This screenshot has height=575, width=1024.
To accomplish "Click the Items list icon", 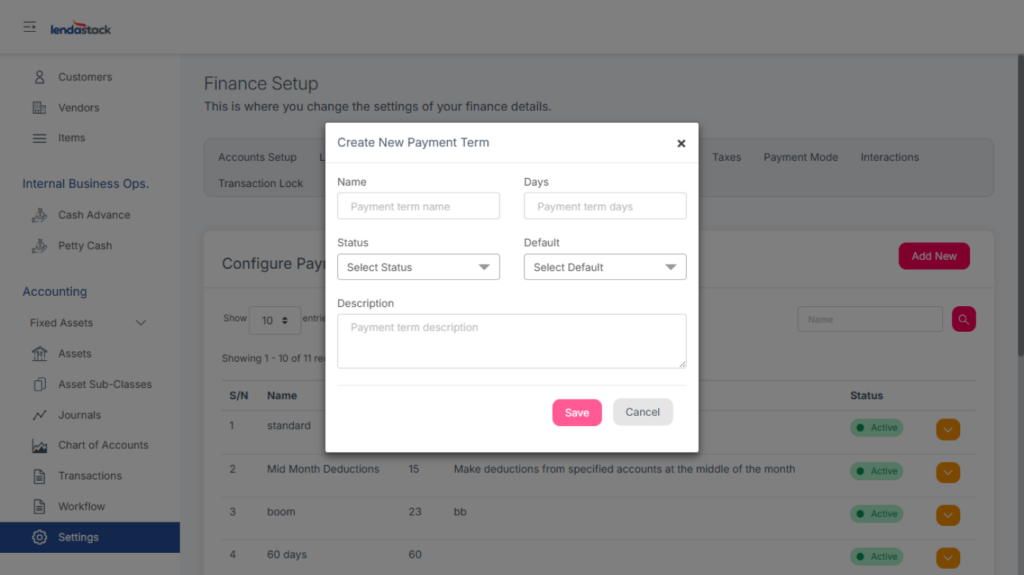I will pyautogui.click(x=40, y=138).
